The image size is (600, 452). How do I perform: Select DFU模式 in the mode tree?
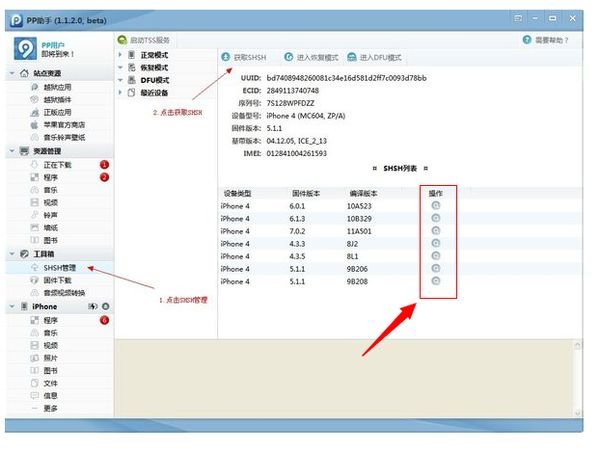pos(154,80)
